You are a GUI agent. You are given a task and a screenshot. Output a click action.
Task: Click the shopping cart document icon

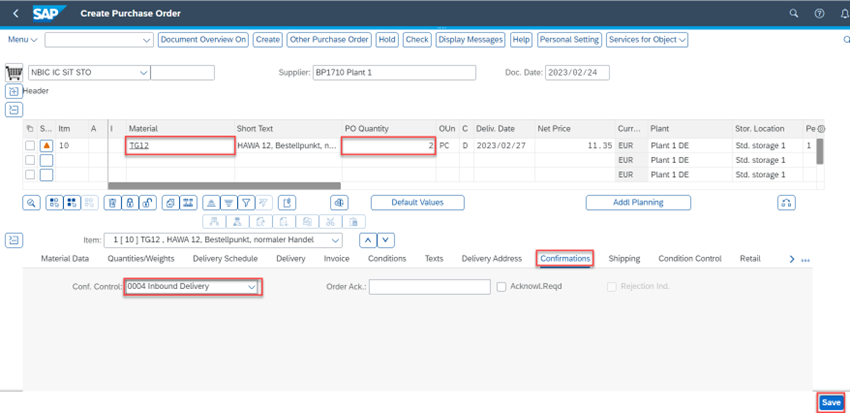pyautogui.click(x=14, y=72)
